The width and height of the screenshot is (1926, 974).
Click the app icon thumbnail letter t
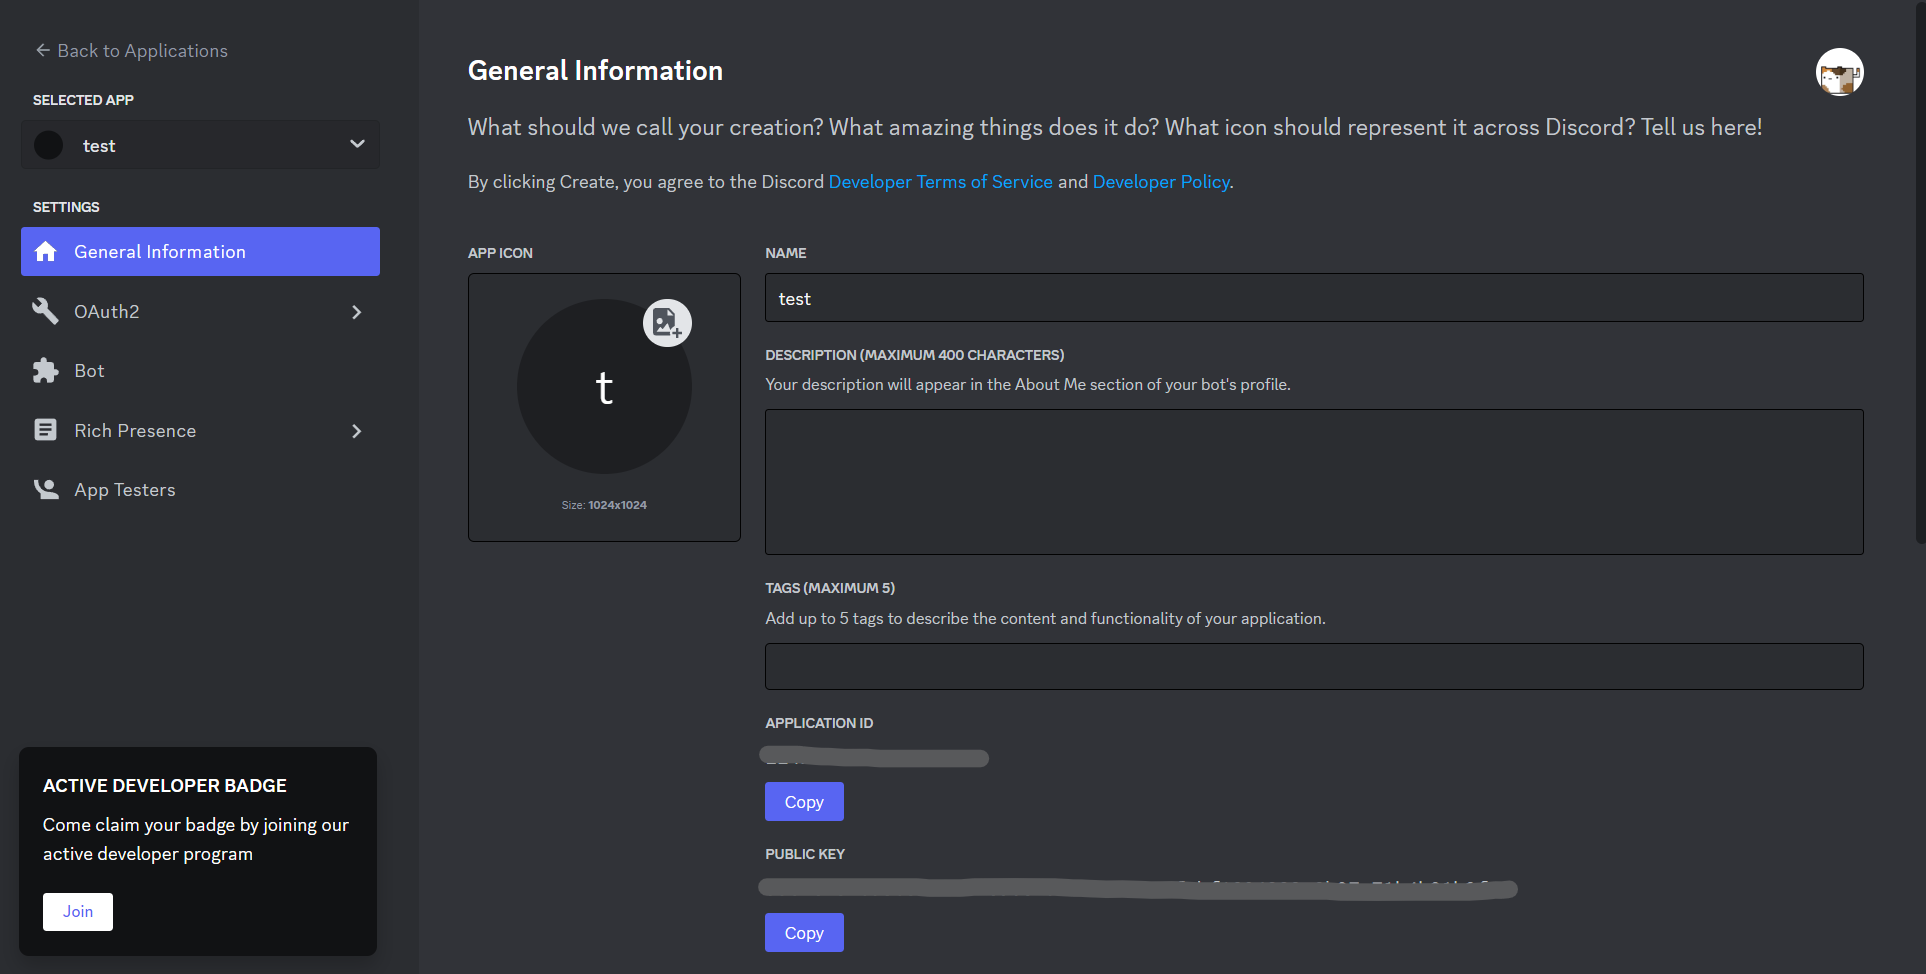click(x=604, y=387)
